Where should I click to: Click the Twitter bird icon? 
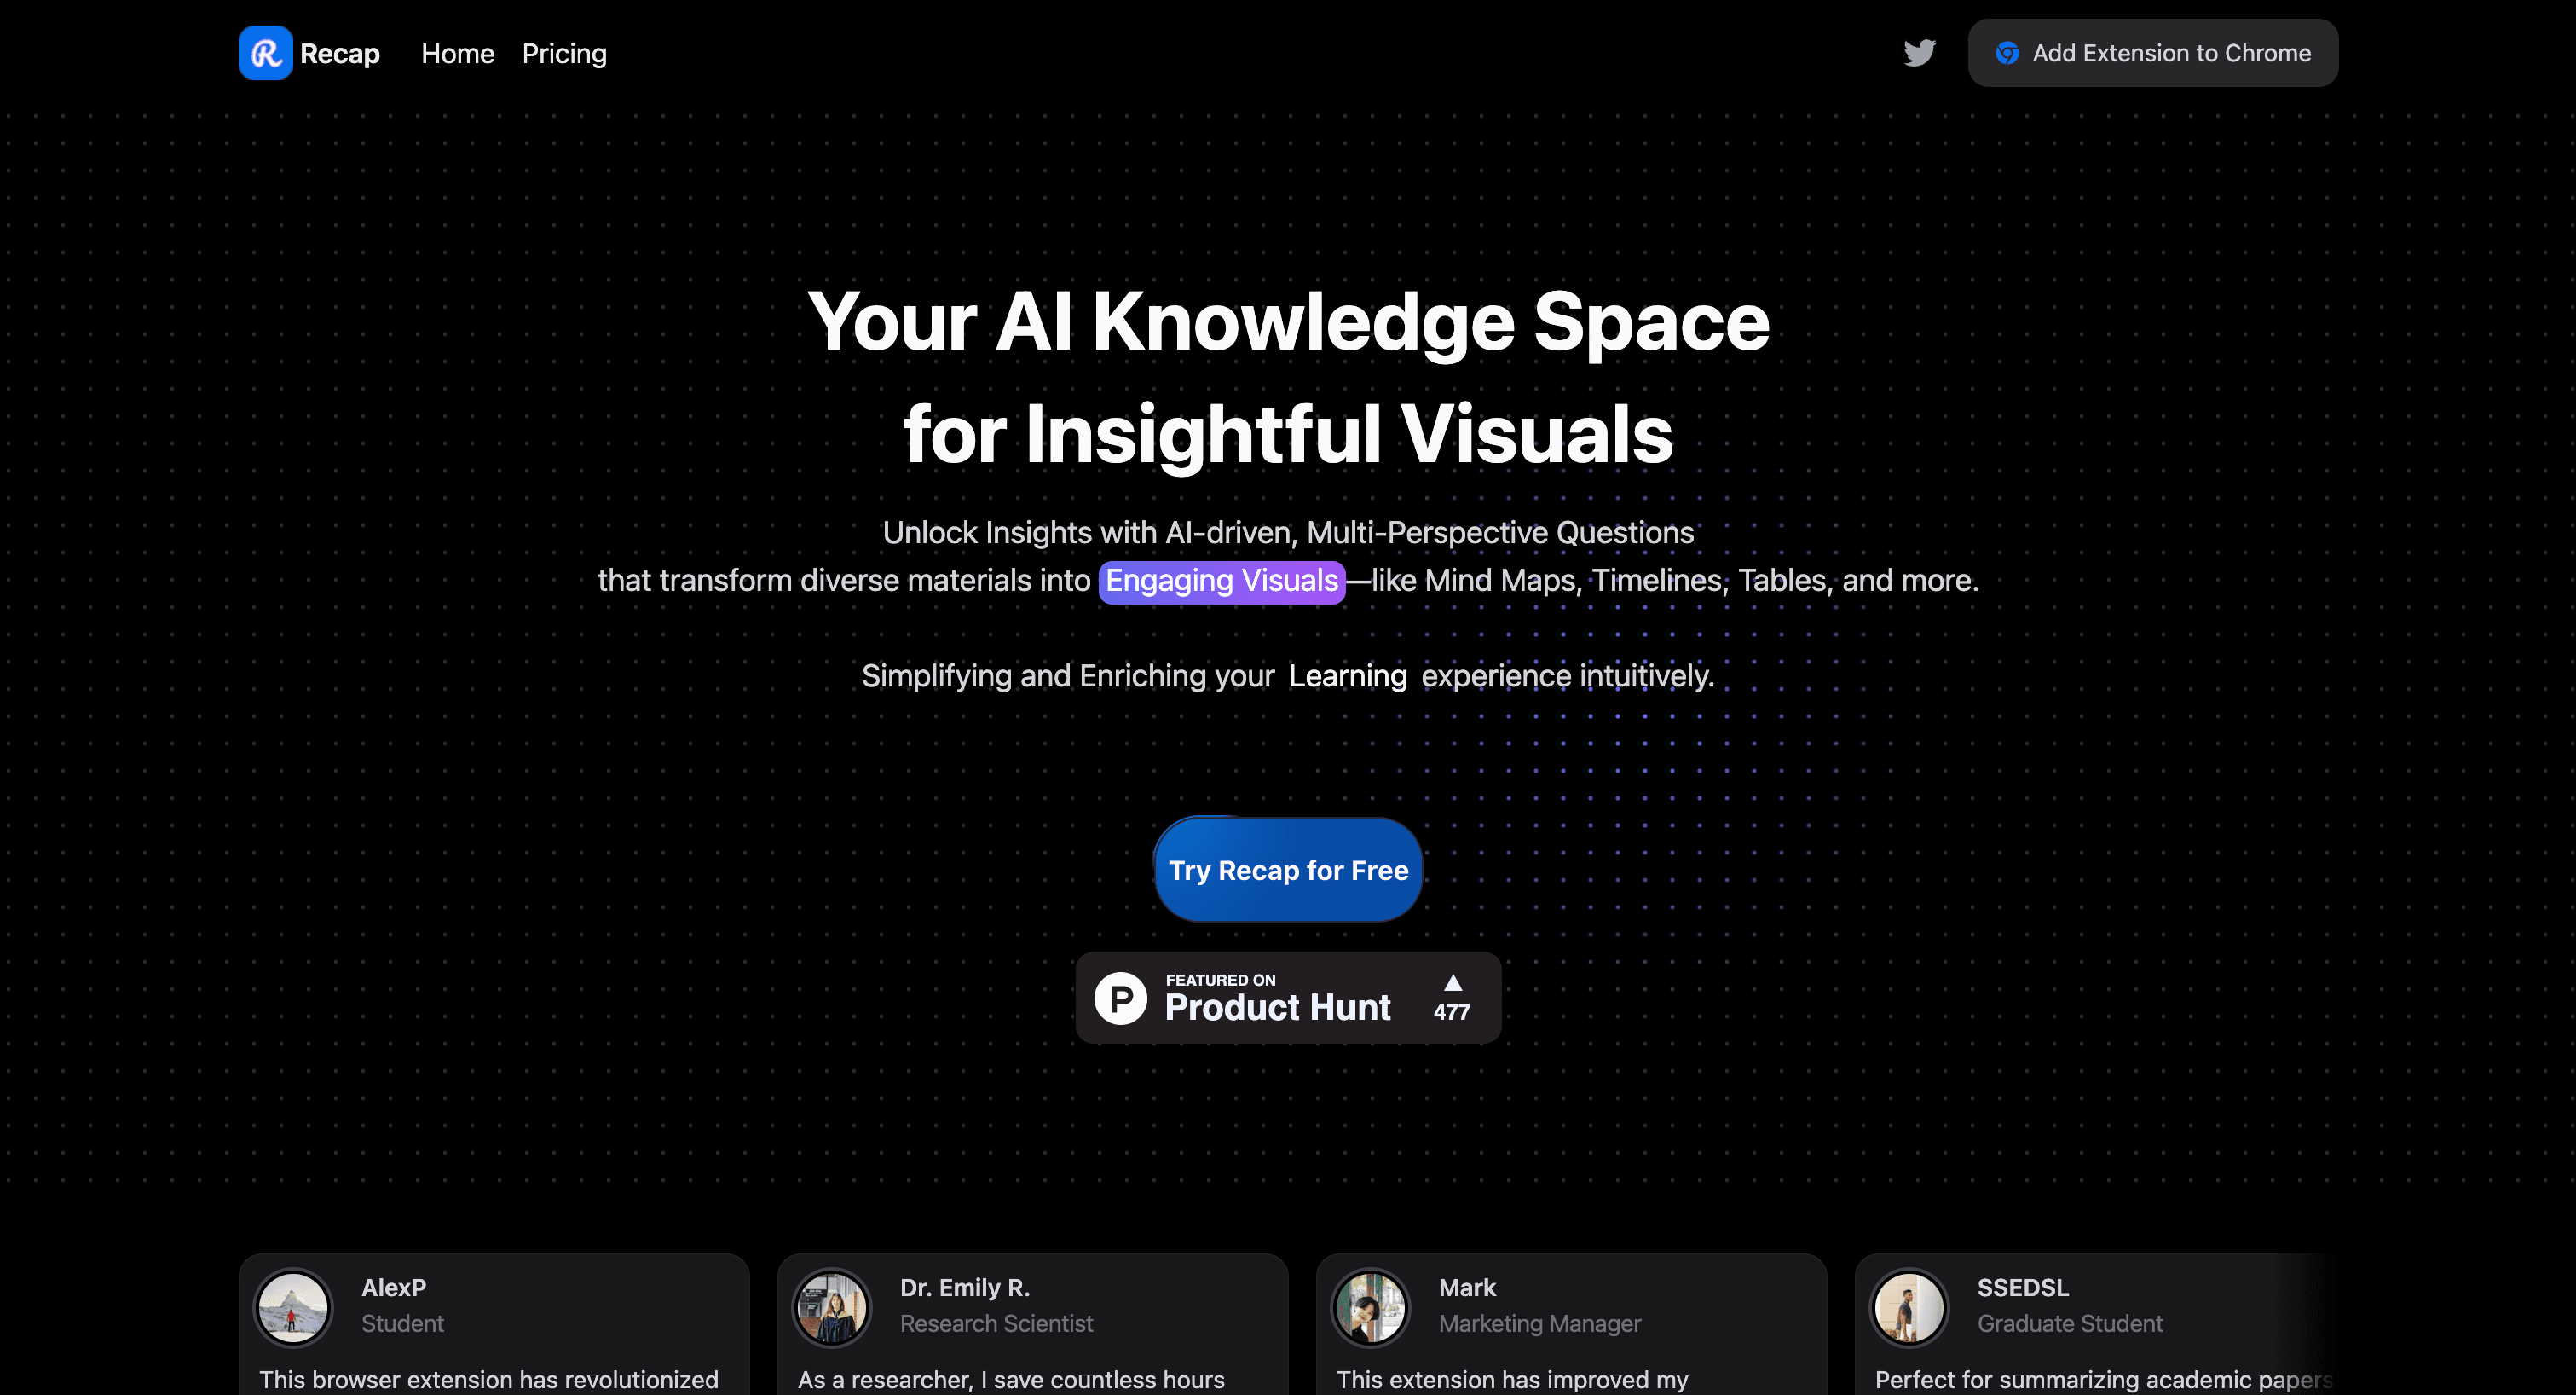(1920, 51)
